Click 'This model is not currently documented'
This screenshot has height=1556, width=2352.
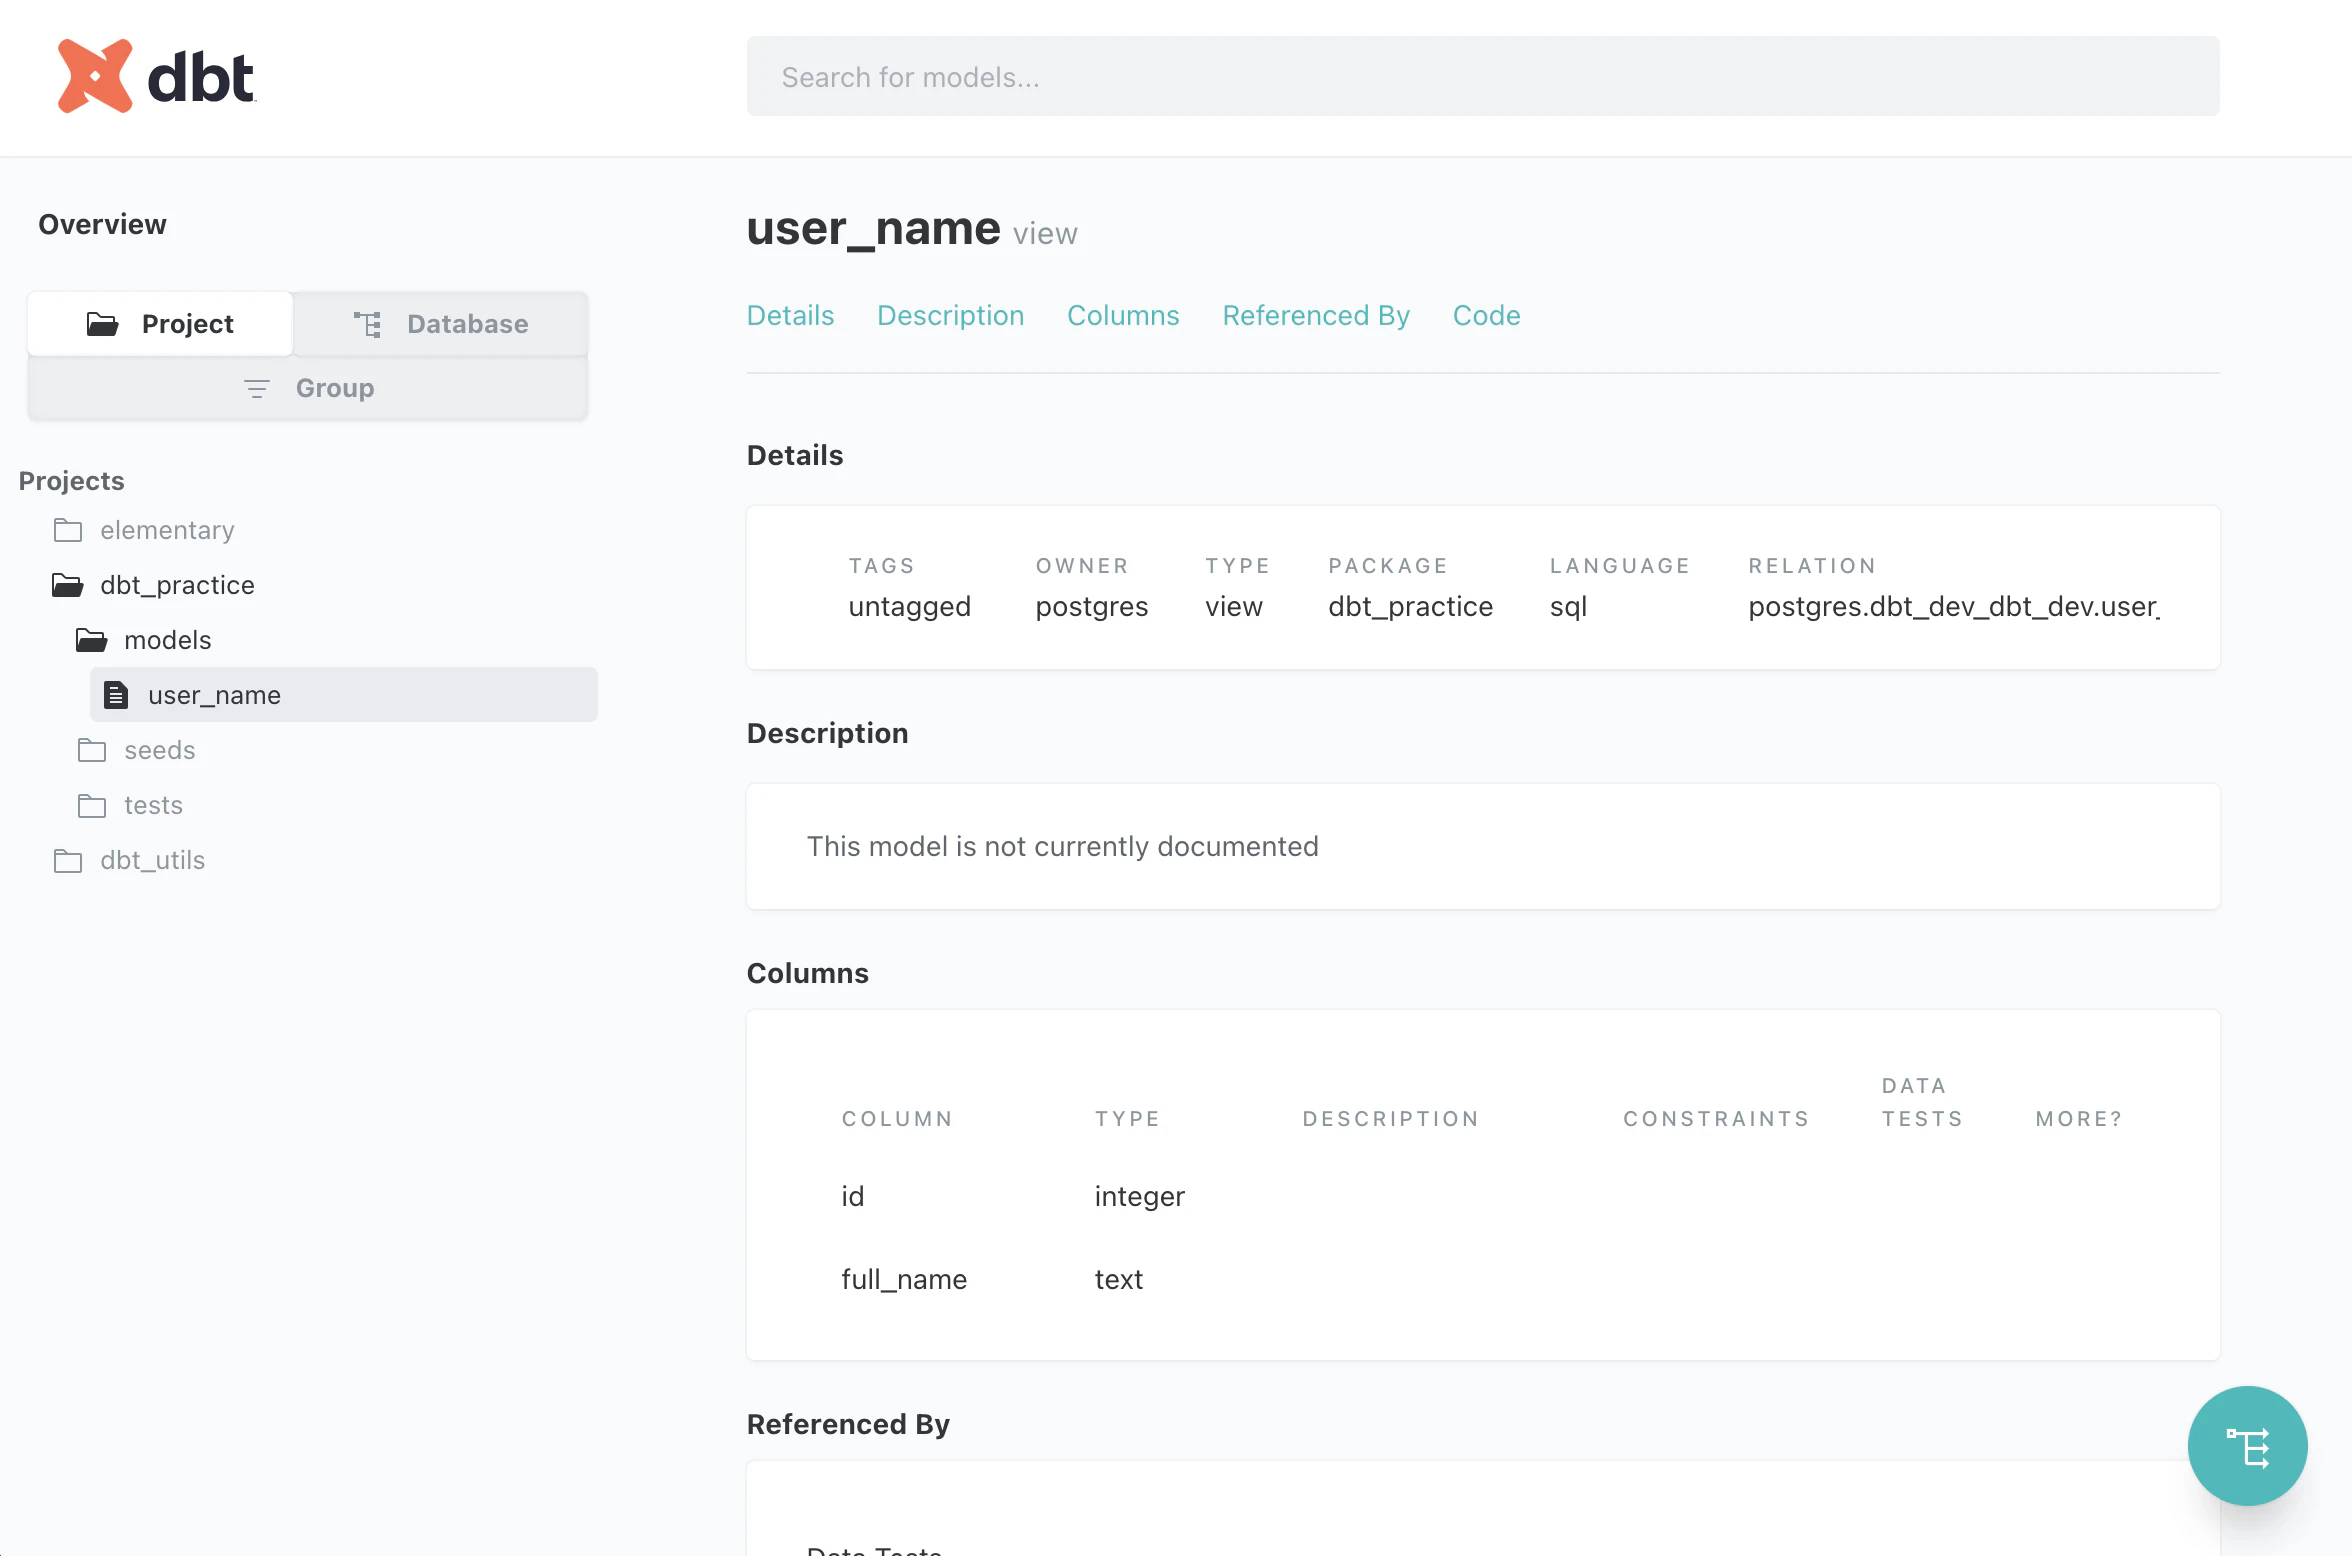click(x=1062, y=846)
